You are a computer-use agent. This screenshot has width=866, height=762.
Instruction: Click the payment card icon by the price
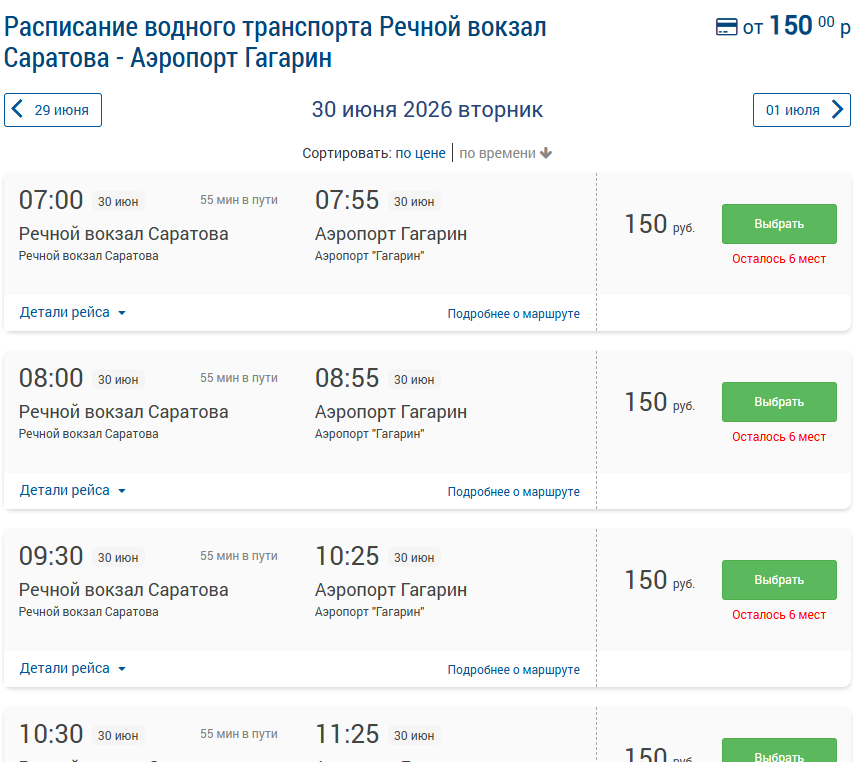726,27
